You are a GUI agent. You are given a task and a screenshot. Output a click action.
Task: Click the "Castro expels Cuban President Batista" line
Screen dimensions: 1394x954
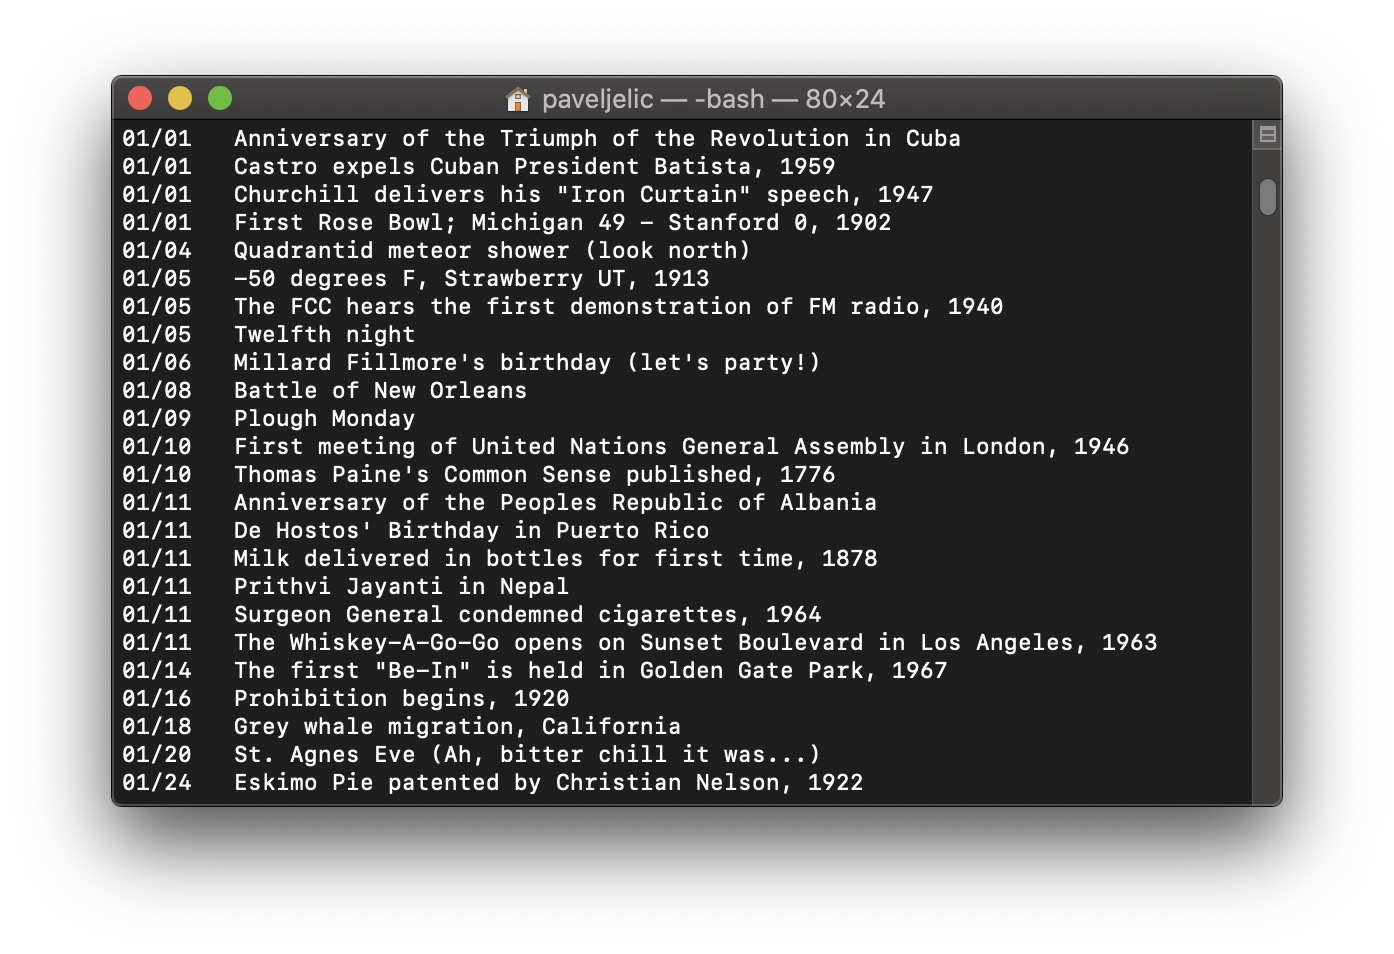point(534,167)
